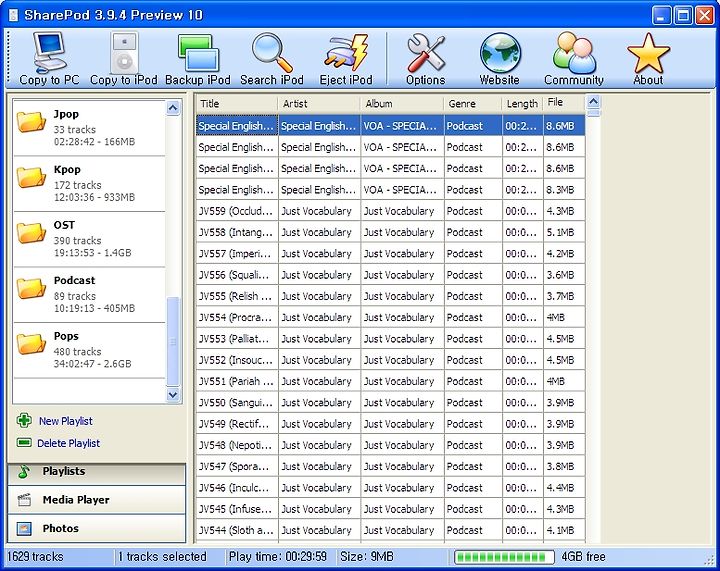This screenshot has height=571, width=720.
Task: Select the Pops playlist folder icon
Action: click(31, 343)
